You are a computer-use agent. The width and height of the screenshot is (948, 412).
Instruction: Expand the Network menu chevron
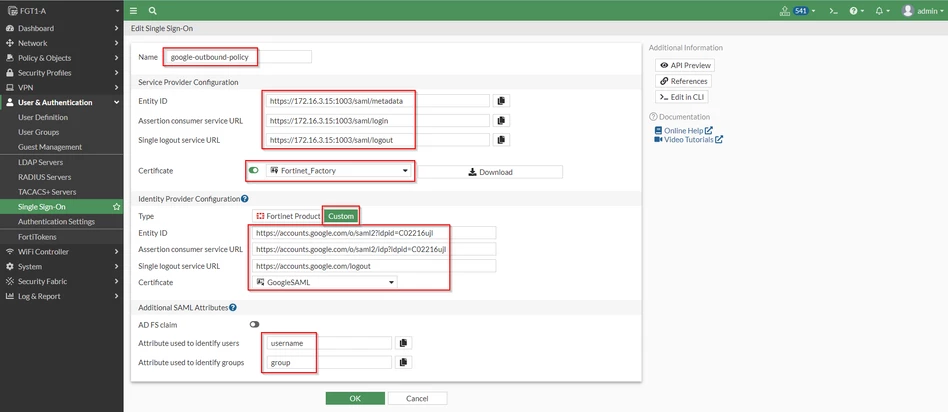pos(116,43)
